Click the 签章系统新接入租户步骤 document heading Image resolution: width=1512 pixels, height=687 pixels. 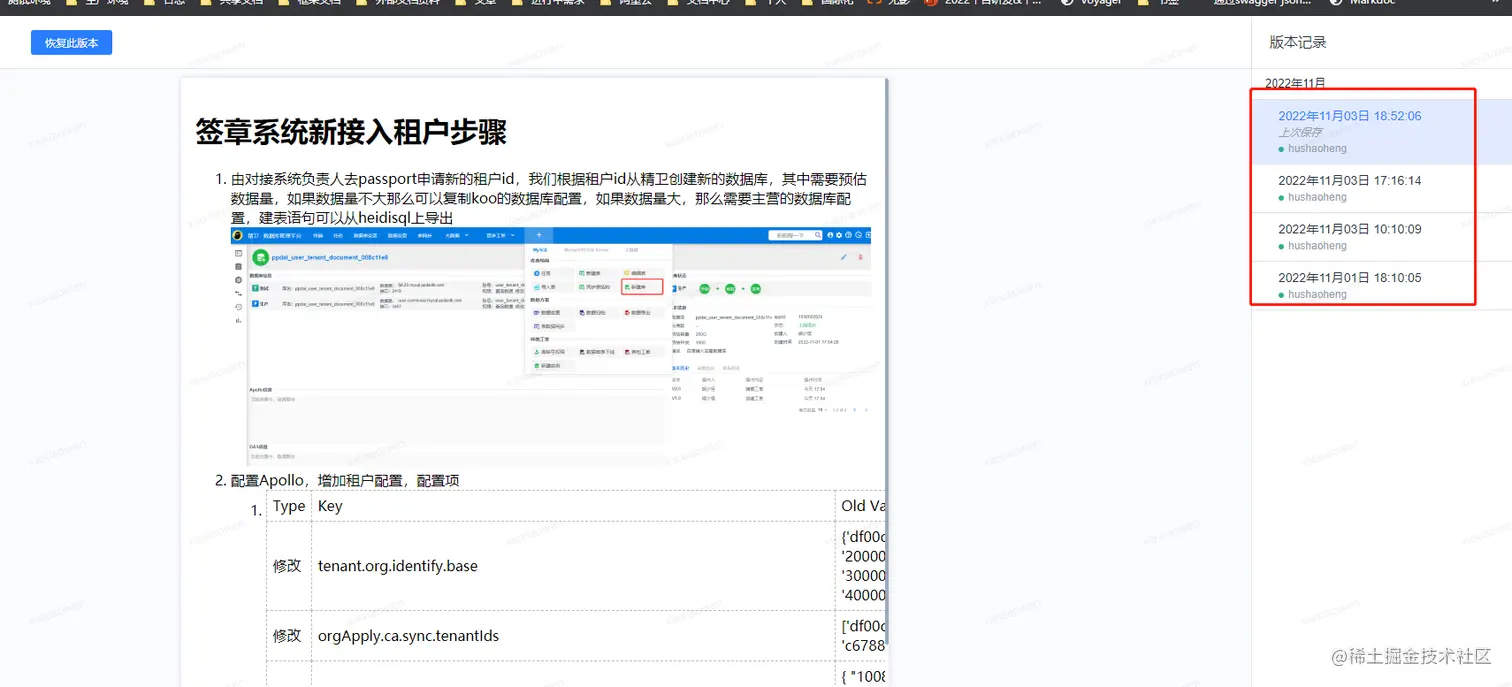[351, 131]
